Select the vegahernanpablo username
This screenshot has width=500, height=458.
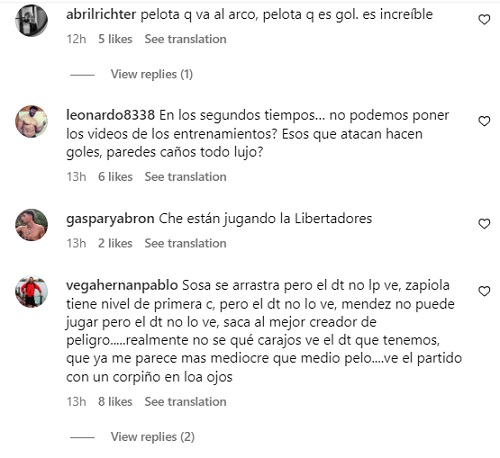point(122,286)
